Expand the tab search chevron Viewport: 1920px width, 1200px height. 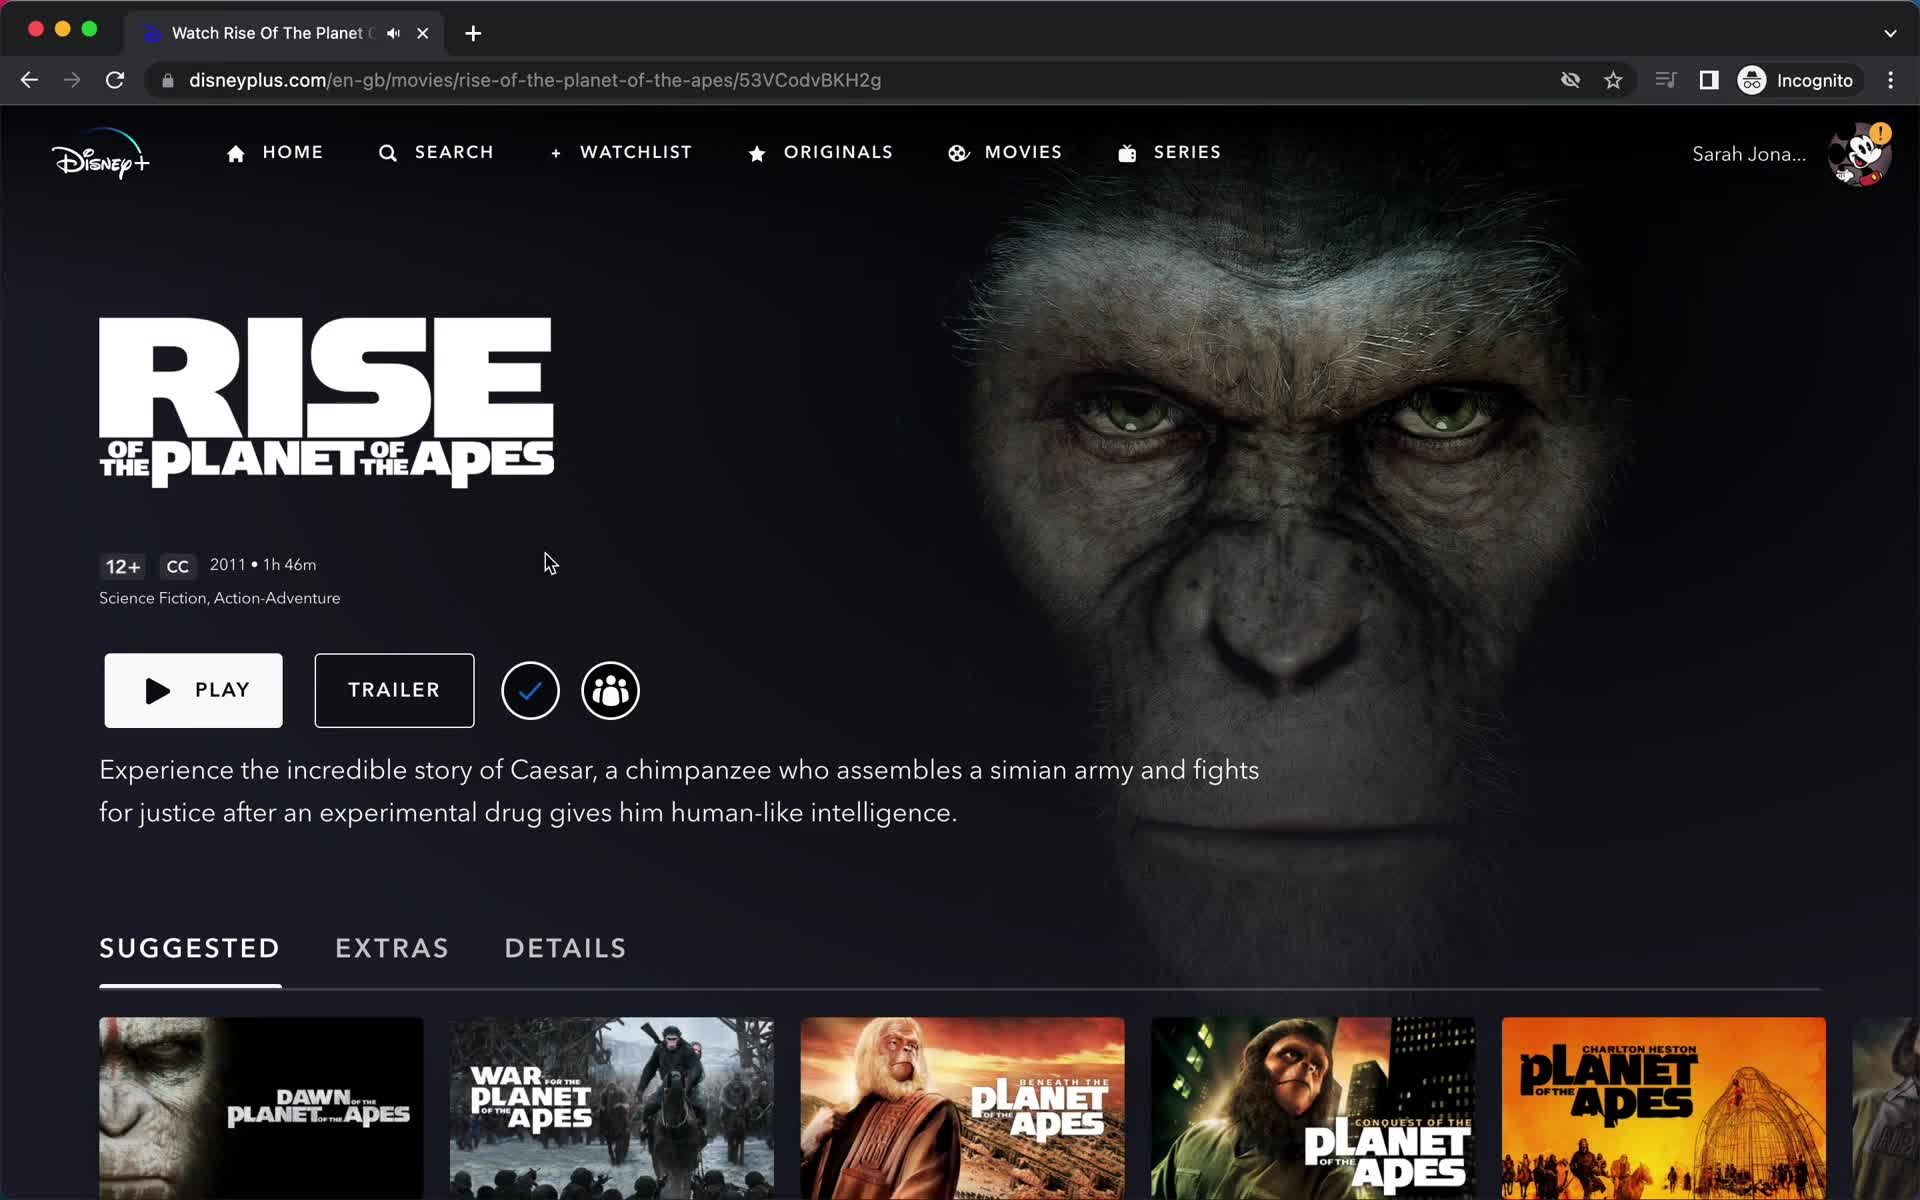1890,33
